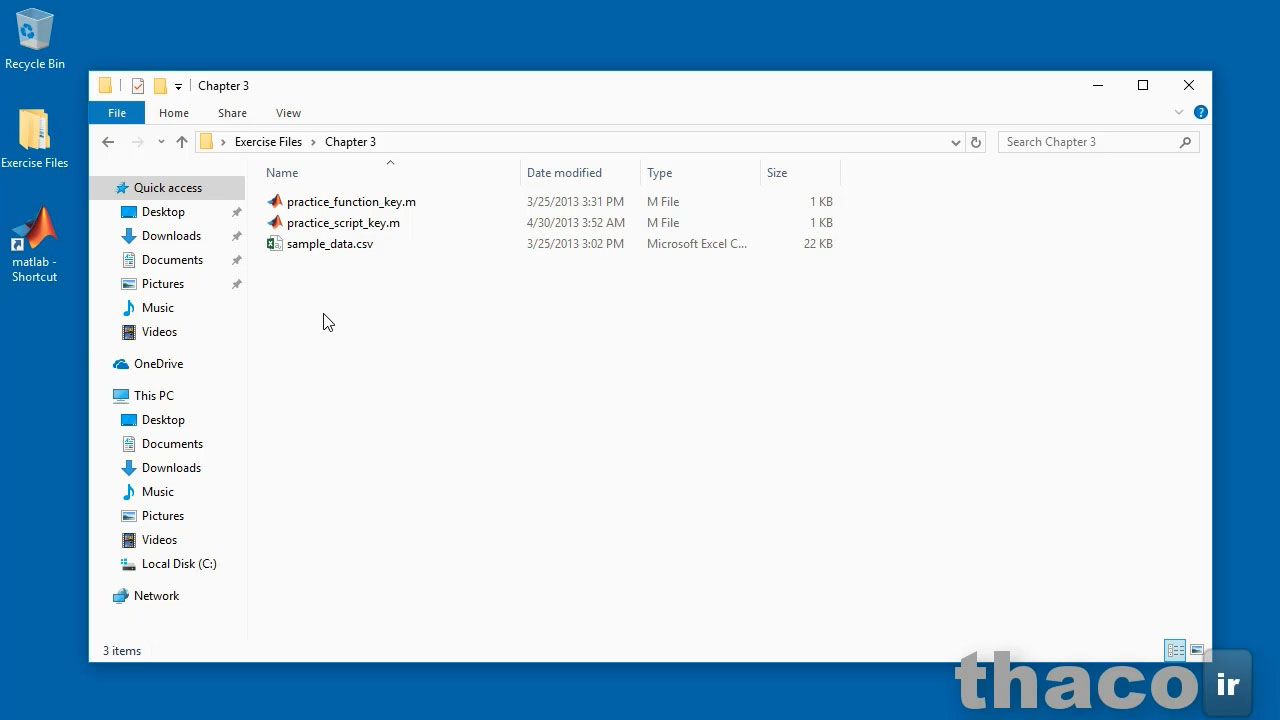This screenshot has width=1280, height=720.
Task: Select the practice_function_key.m file
Action: [351, 202]
